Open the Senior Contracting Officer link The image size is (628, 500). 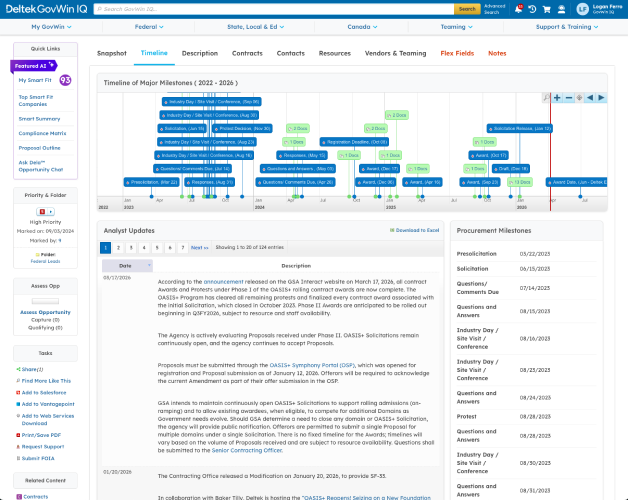pos(247,450)
